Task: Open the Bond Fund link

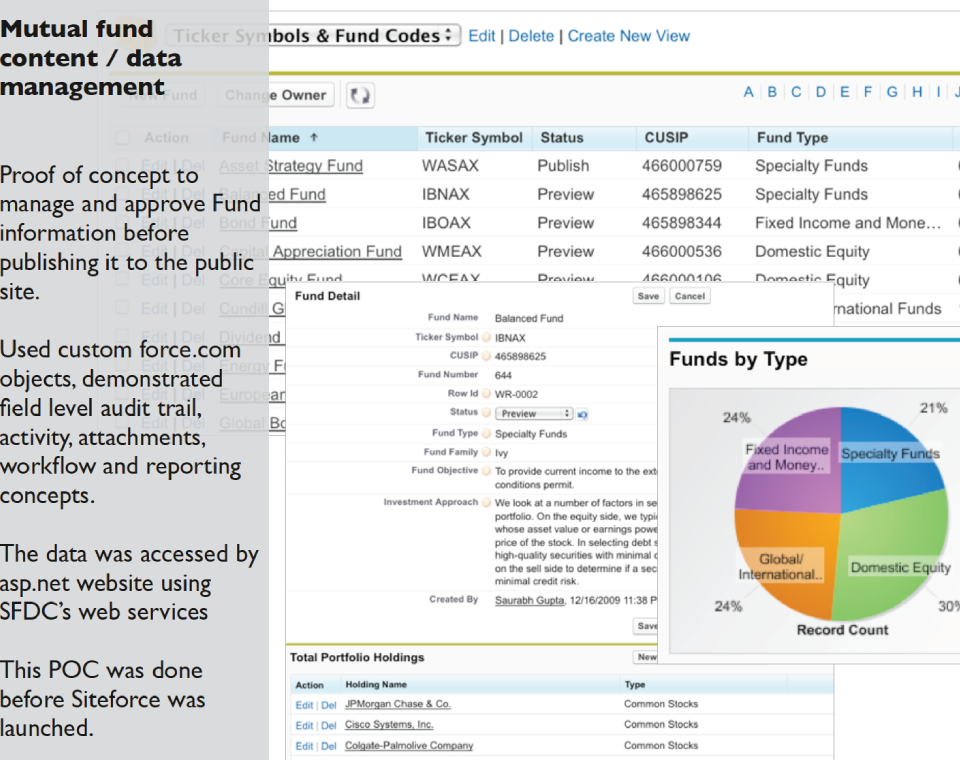Action: [258, 223]
